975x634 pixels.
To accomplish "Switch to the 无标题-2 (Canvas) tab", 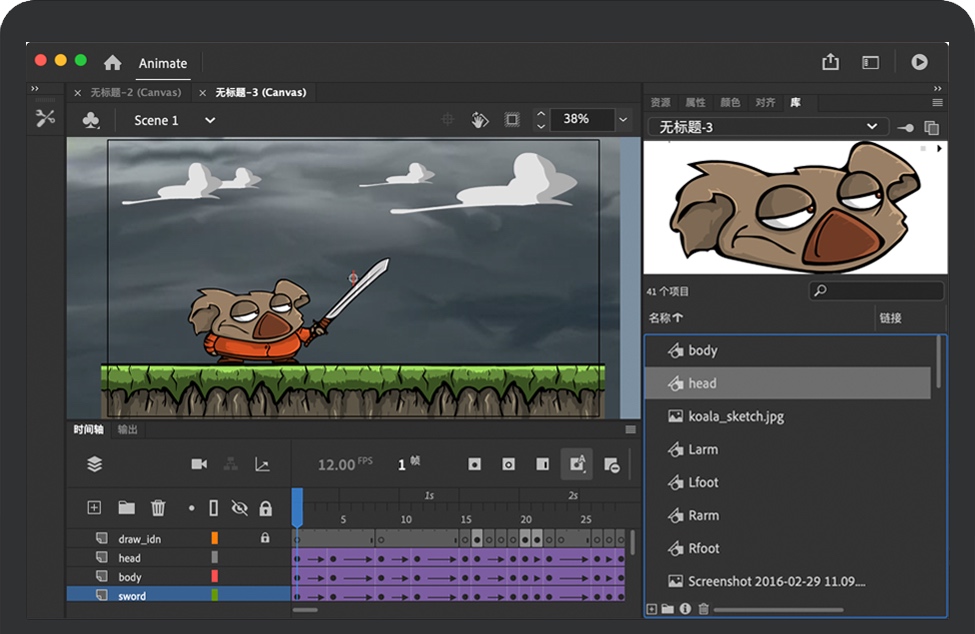I will pos(135,92).
